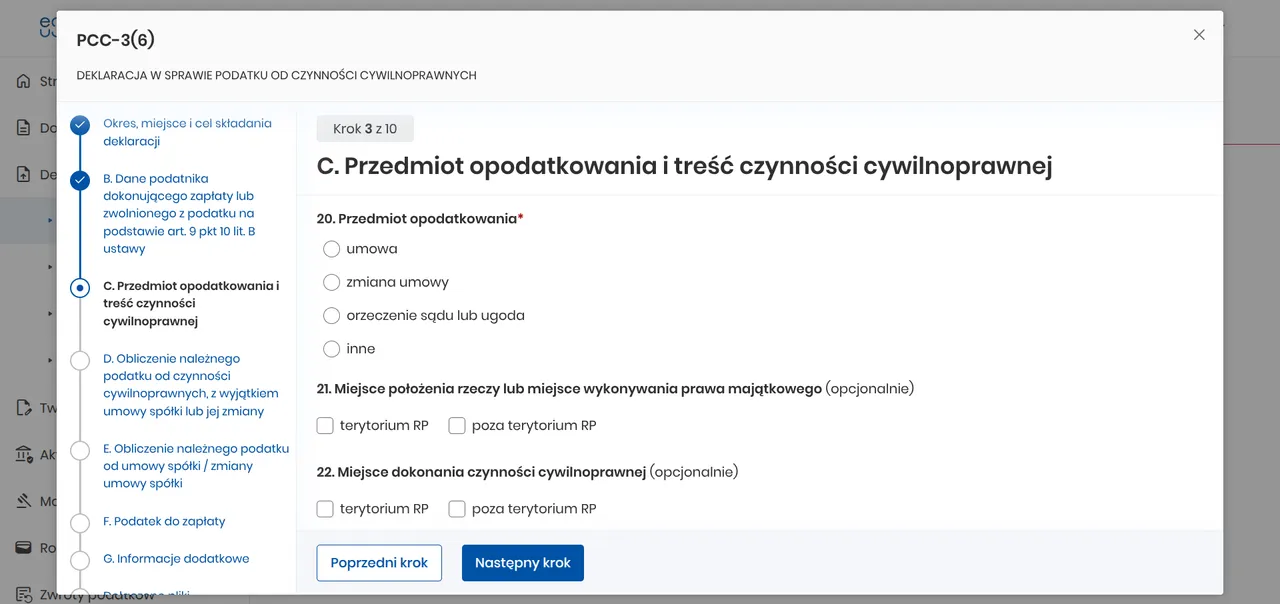Select the 'umowa' radio option
Image resolution: width=1280 pixels, height=604 pixels.
tap(332, 249)
